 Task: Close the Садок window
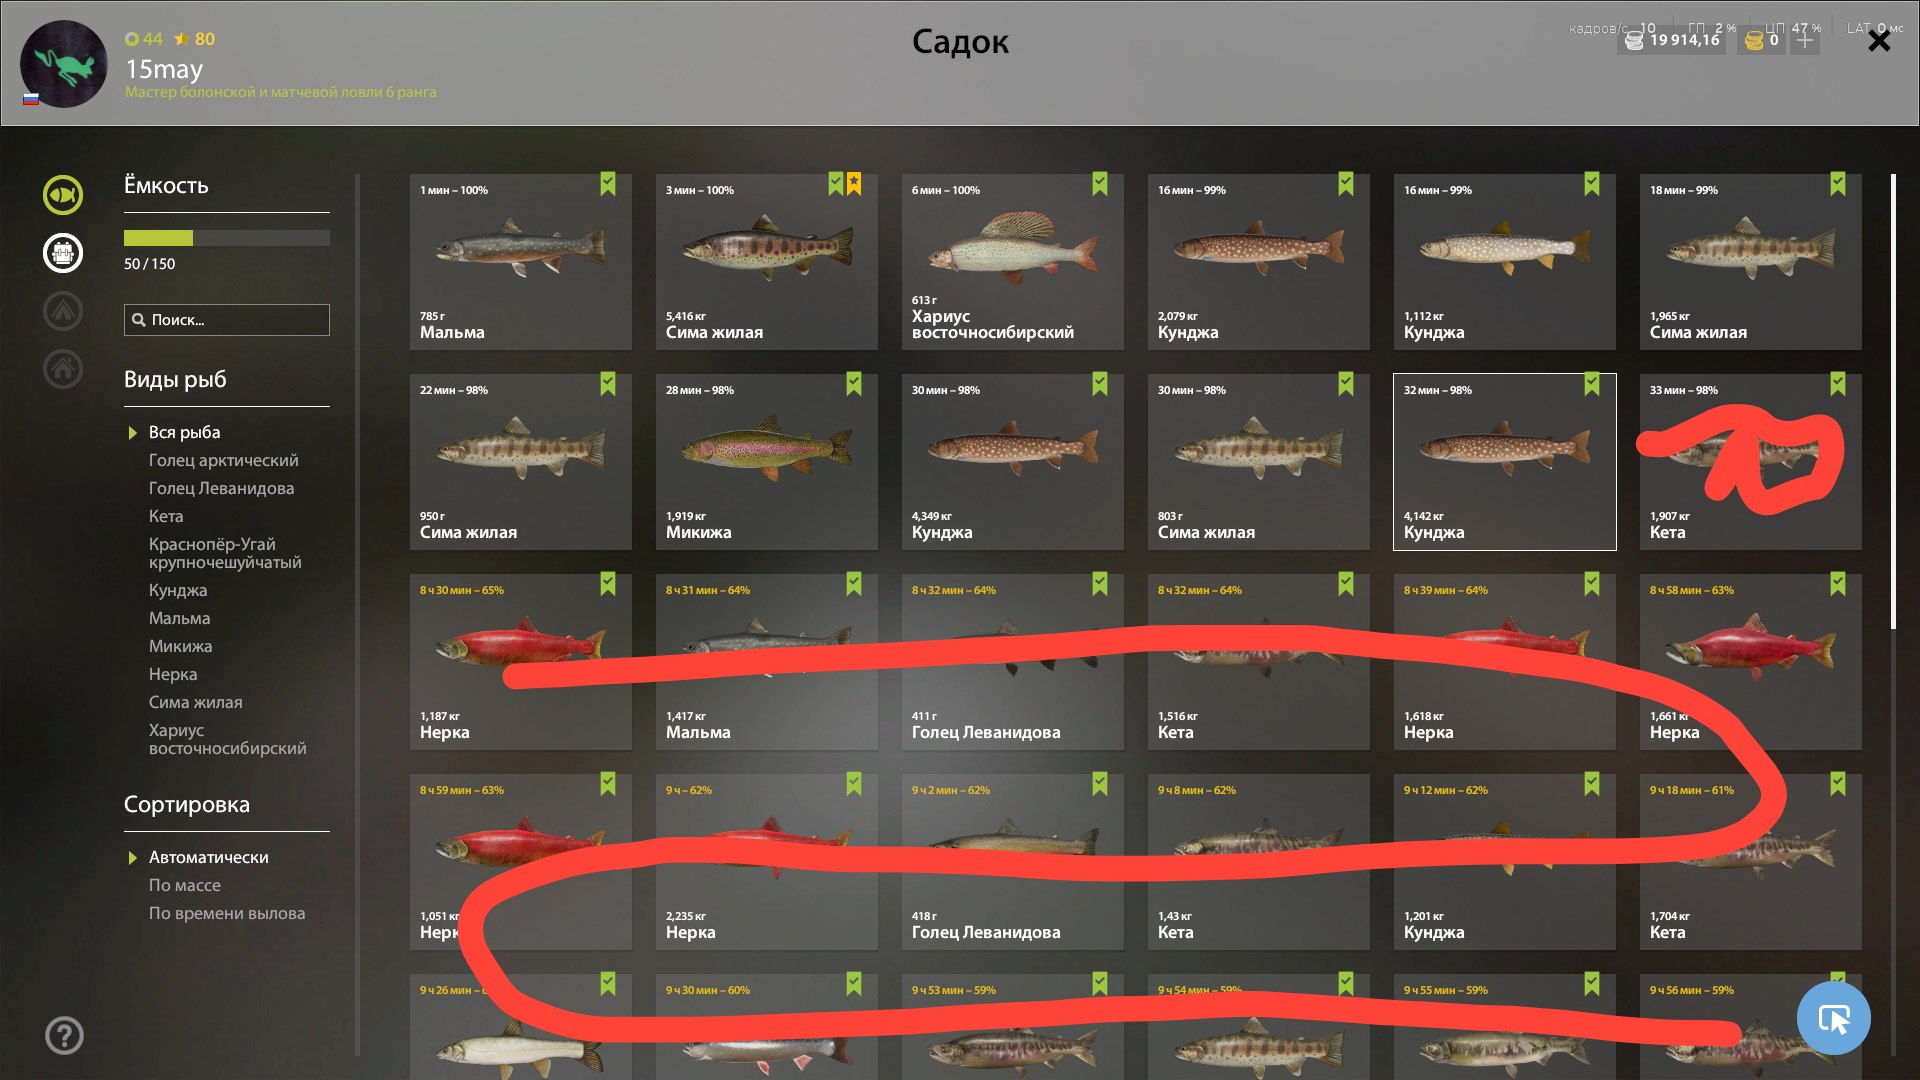[x=1879, y=41]
